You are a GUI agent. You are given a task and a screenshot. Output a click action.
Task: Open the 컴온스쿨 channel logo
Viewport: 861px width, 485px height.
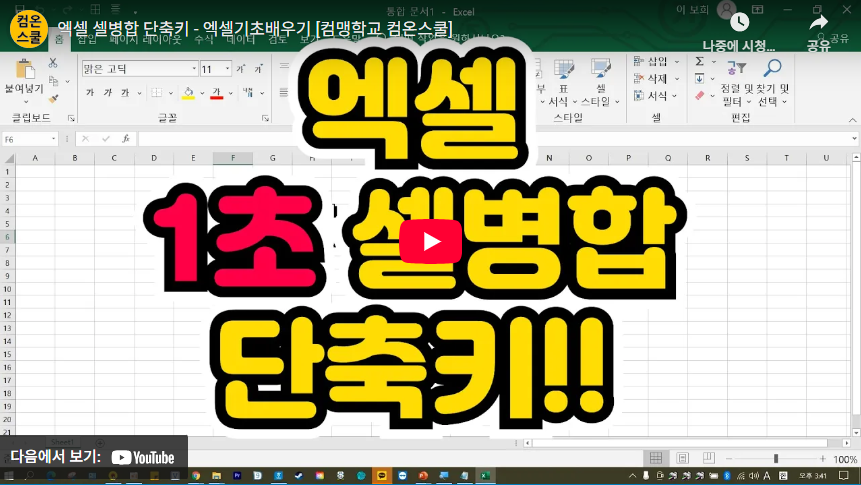(x=29, y=29)
